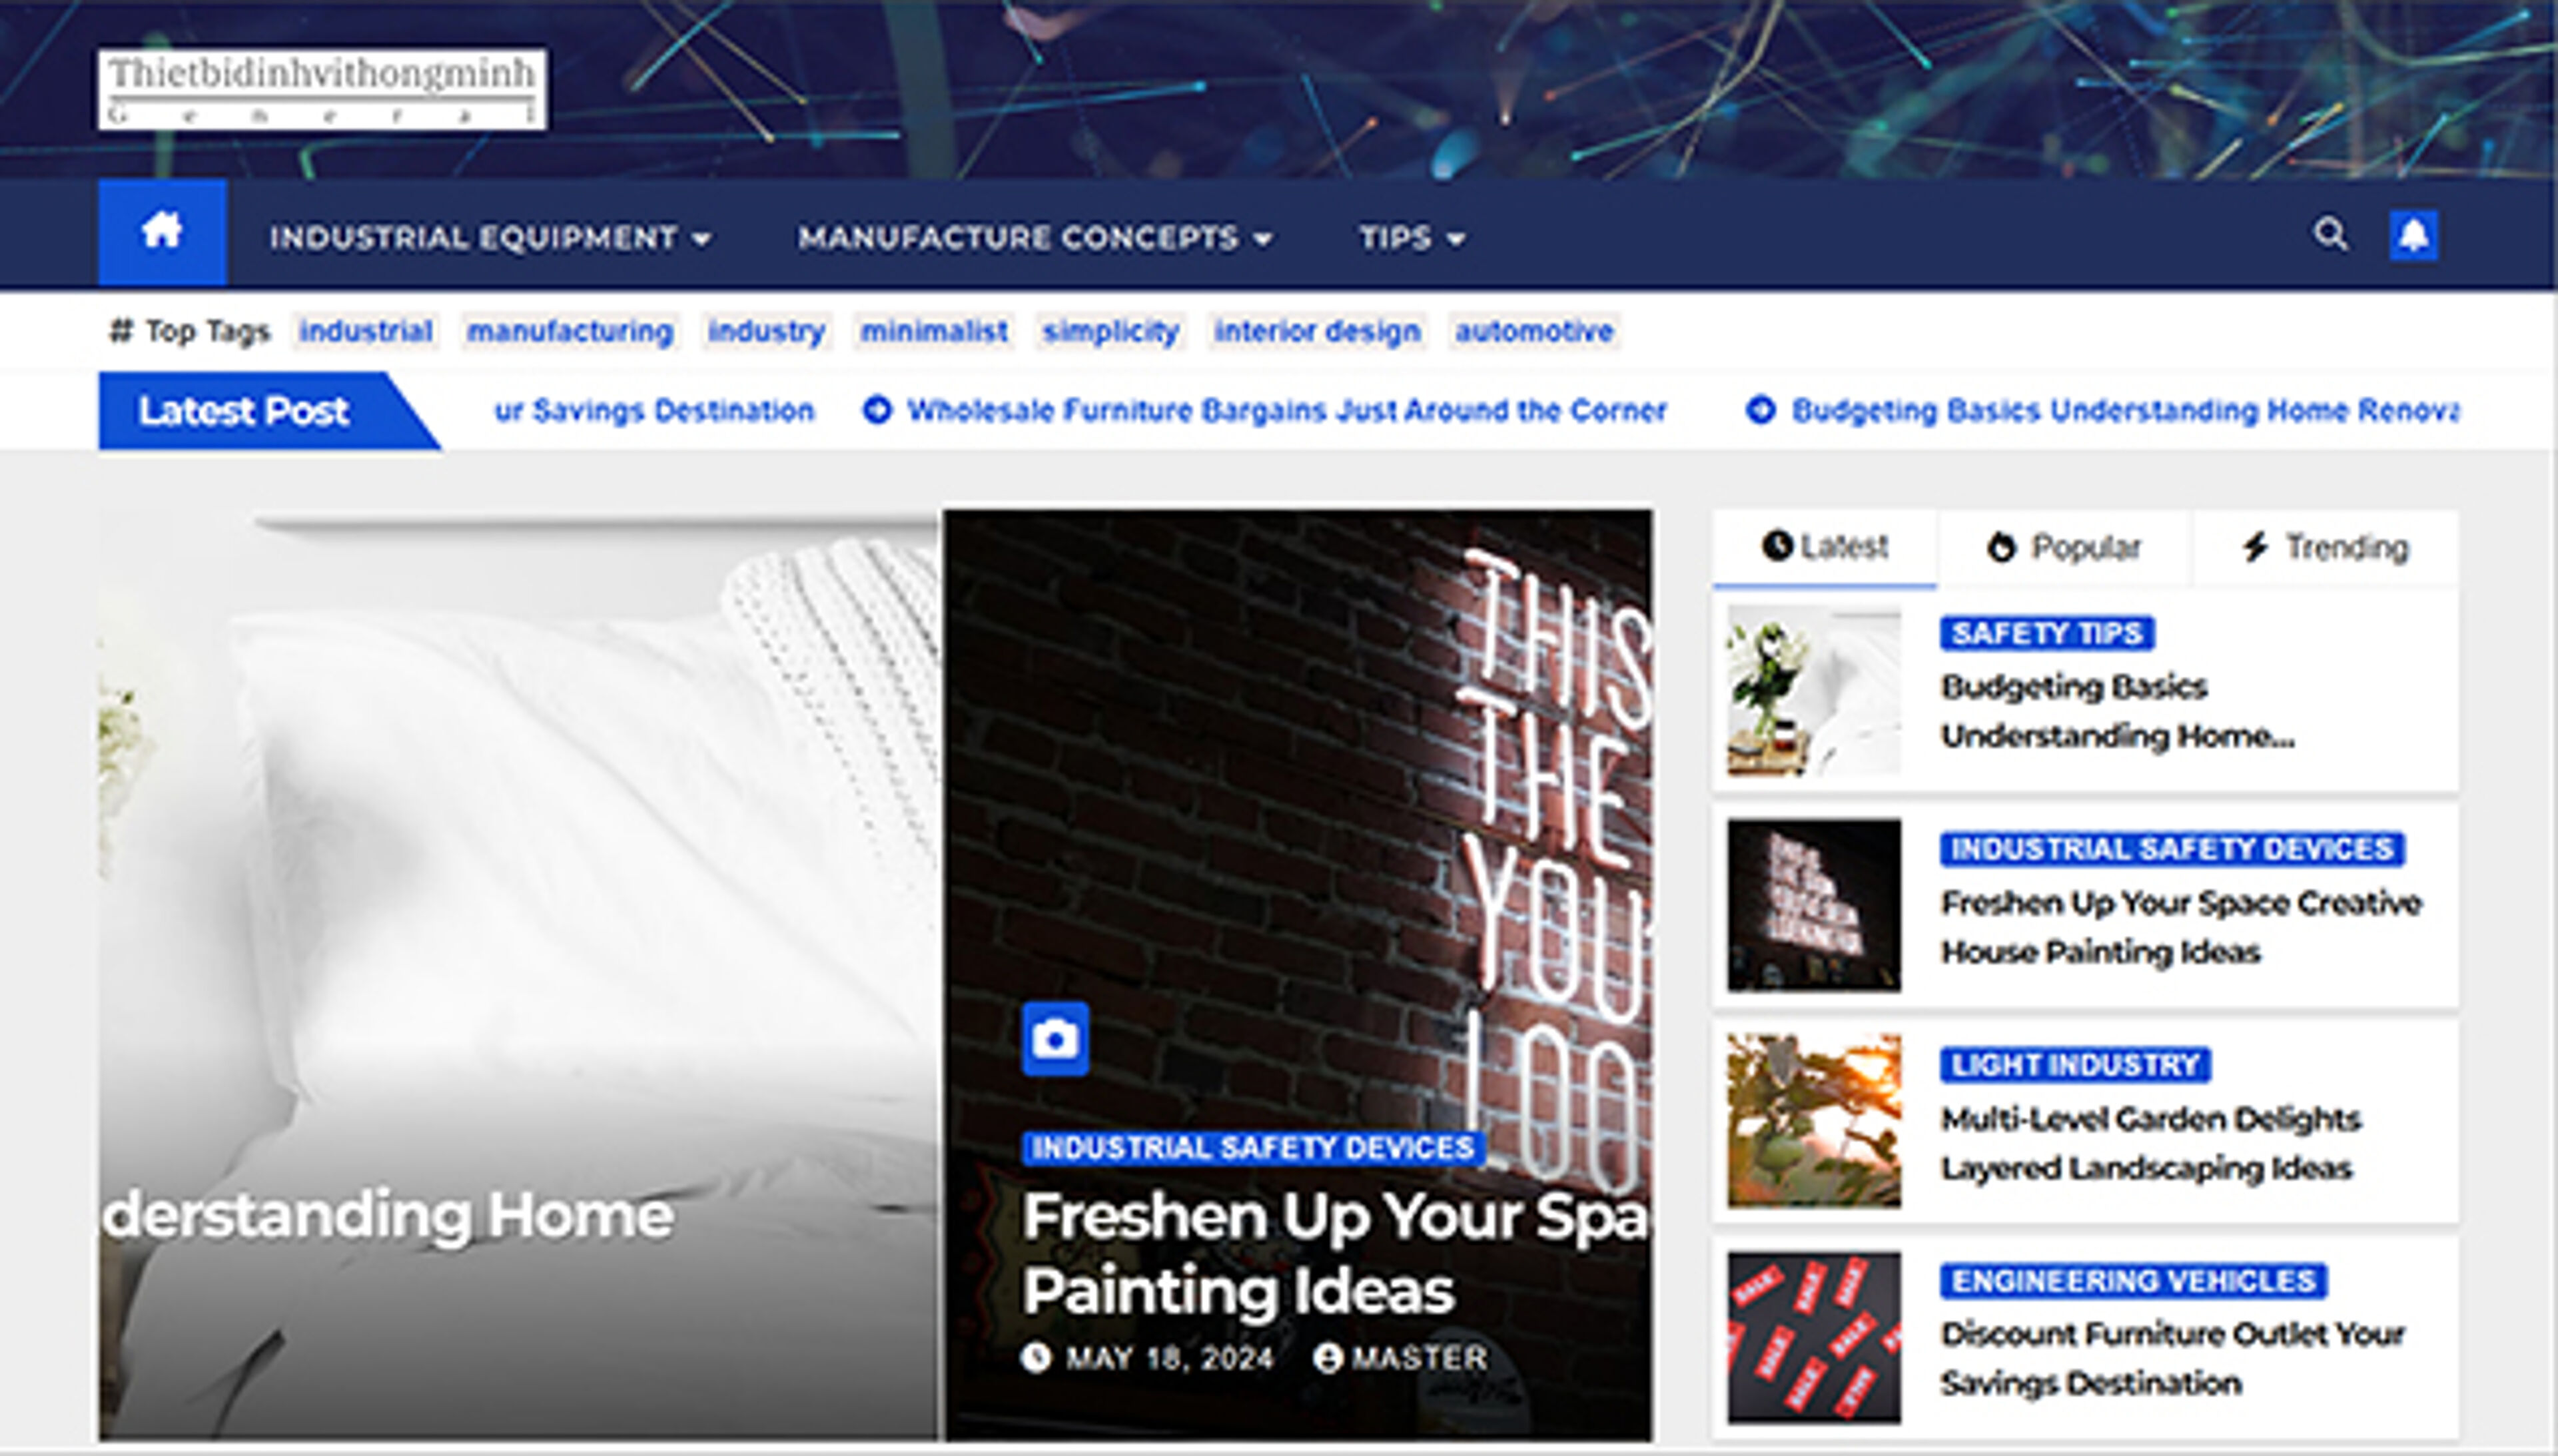Switch to the Popular tab
The width and height of the screenshot is (2558, 1456).
point(2064,547)
